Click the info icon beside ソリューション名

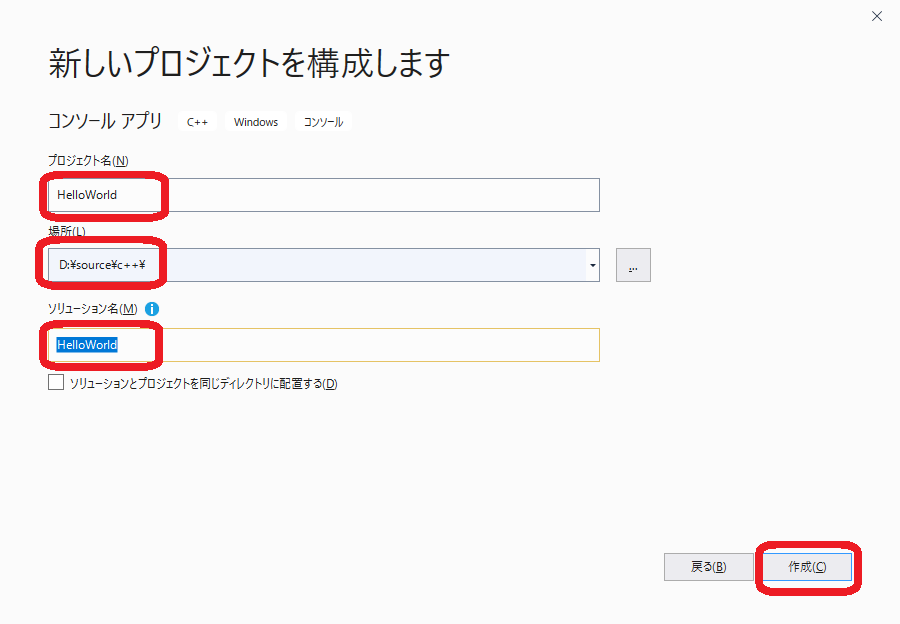click(x=153, y=309)
